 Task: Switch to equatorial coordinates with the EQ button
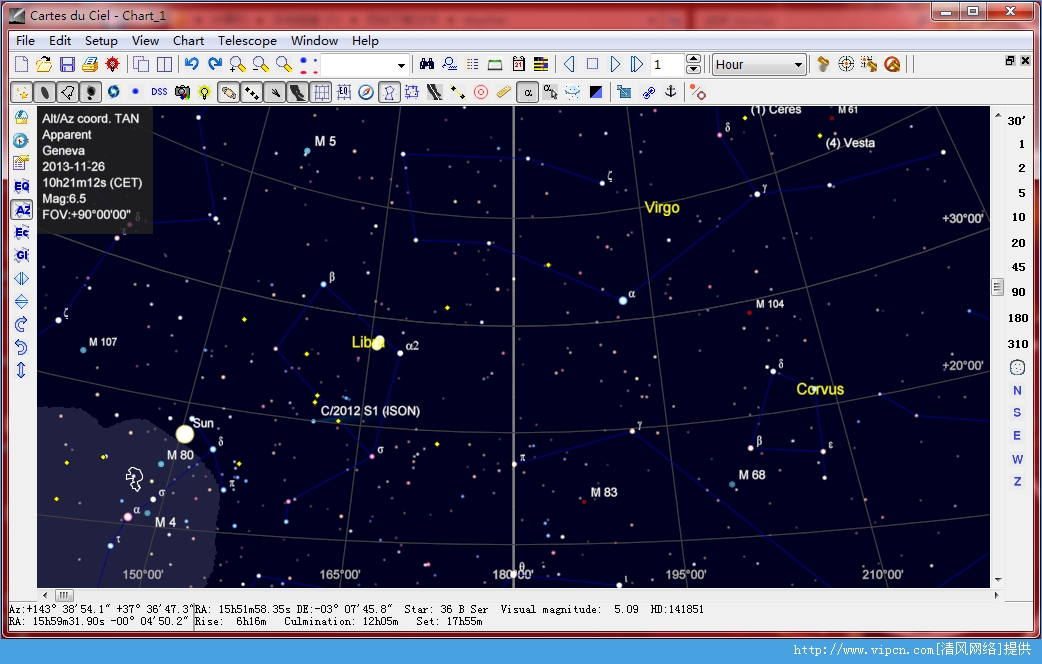point(22,187)
